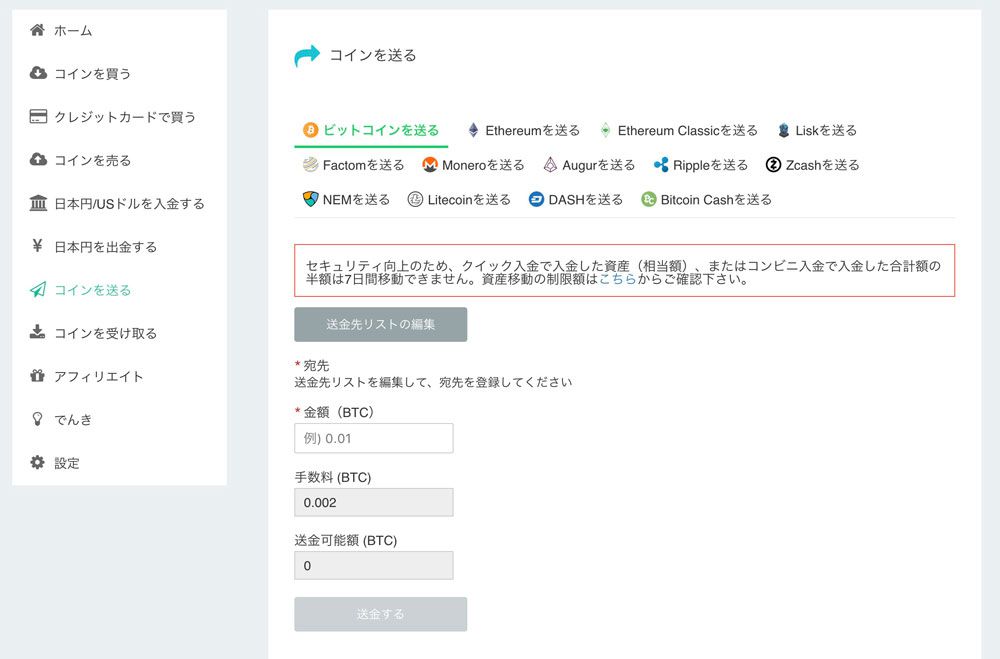Switch to DASHを送る tab
Image resolution: width=1000 pixels, height=659 pixels.
pos(576,199)
